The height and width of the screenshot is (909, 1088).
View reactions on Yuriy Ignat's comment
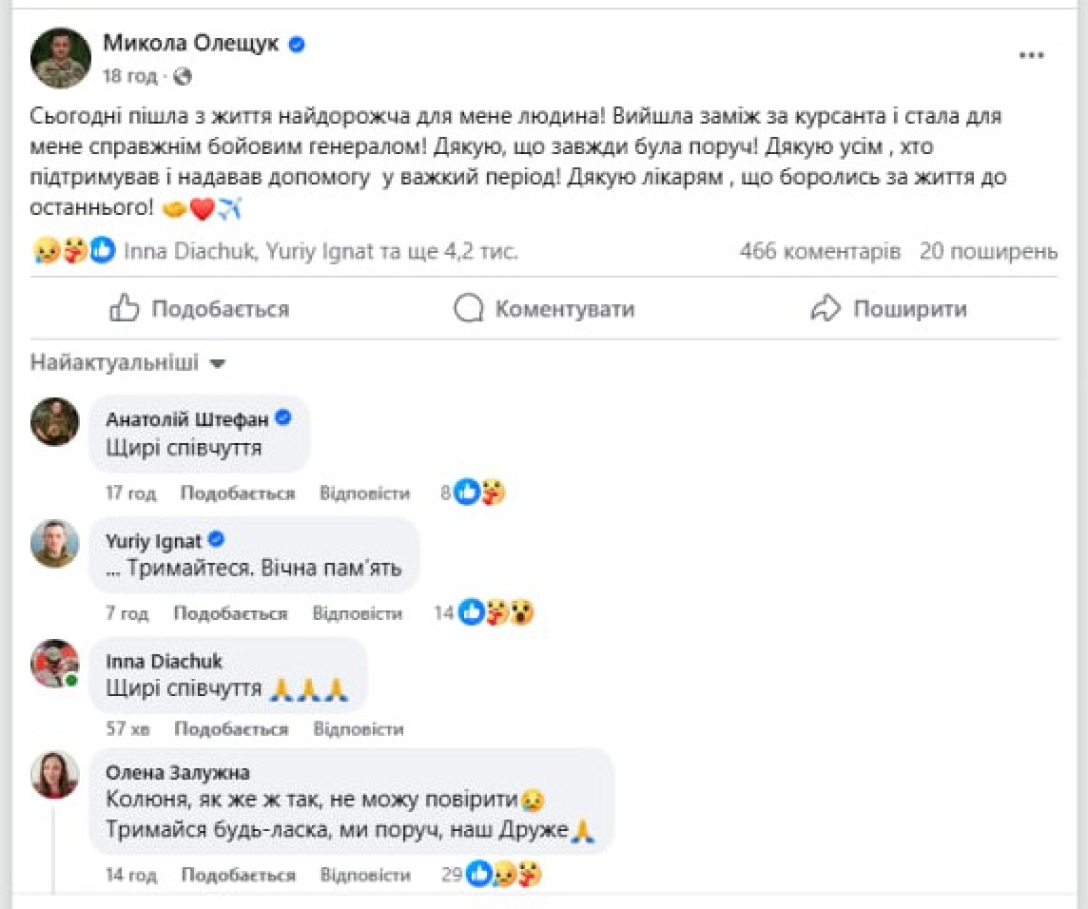point(497,612)
